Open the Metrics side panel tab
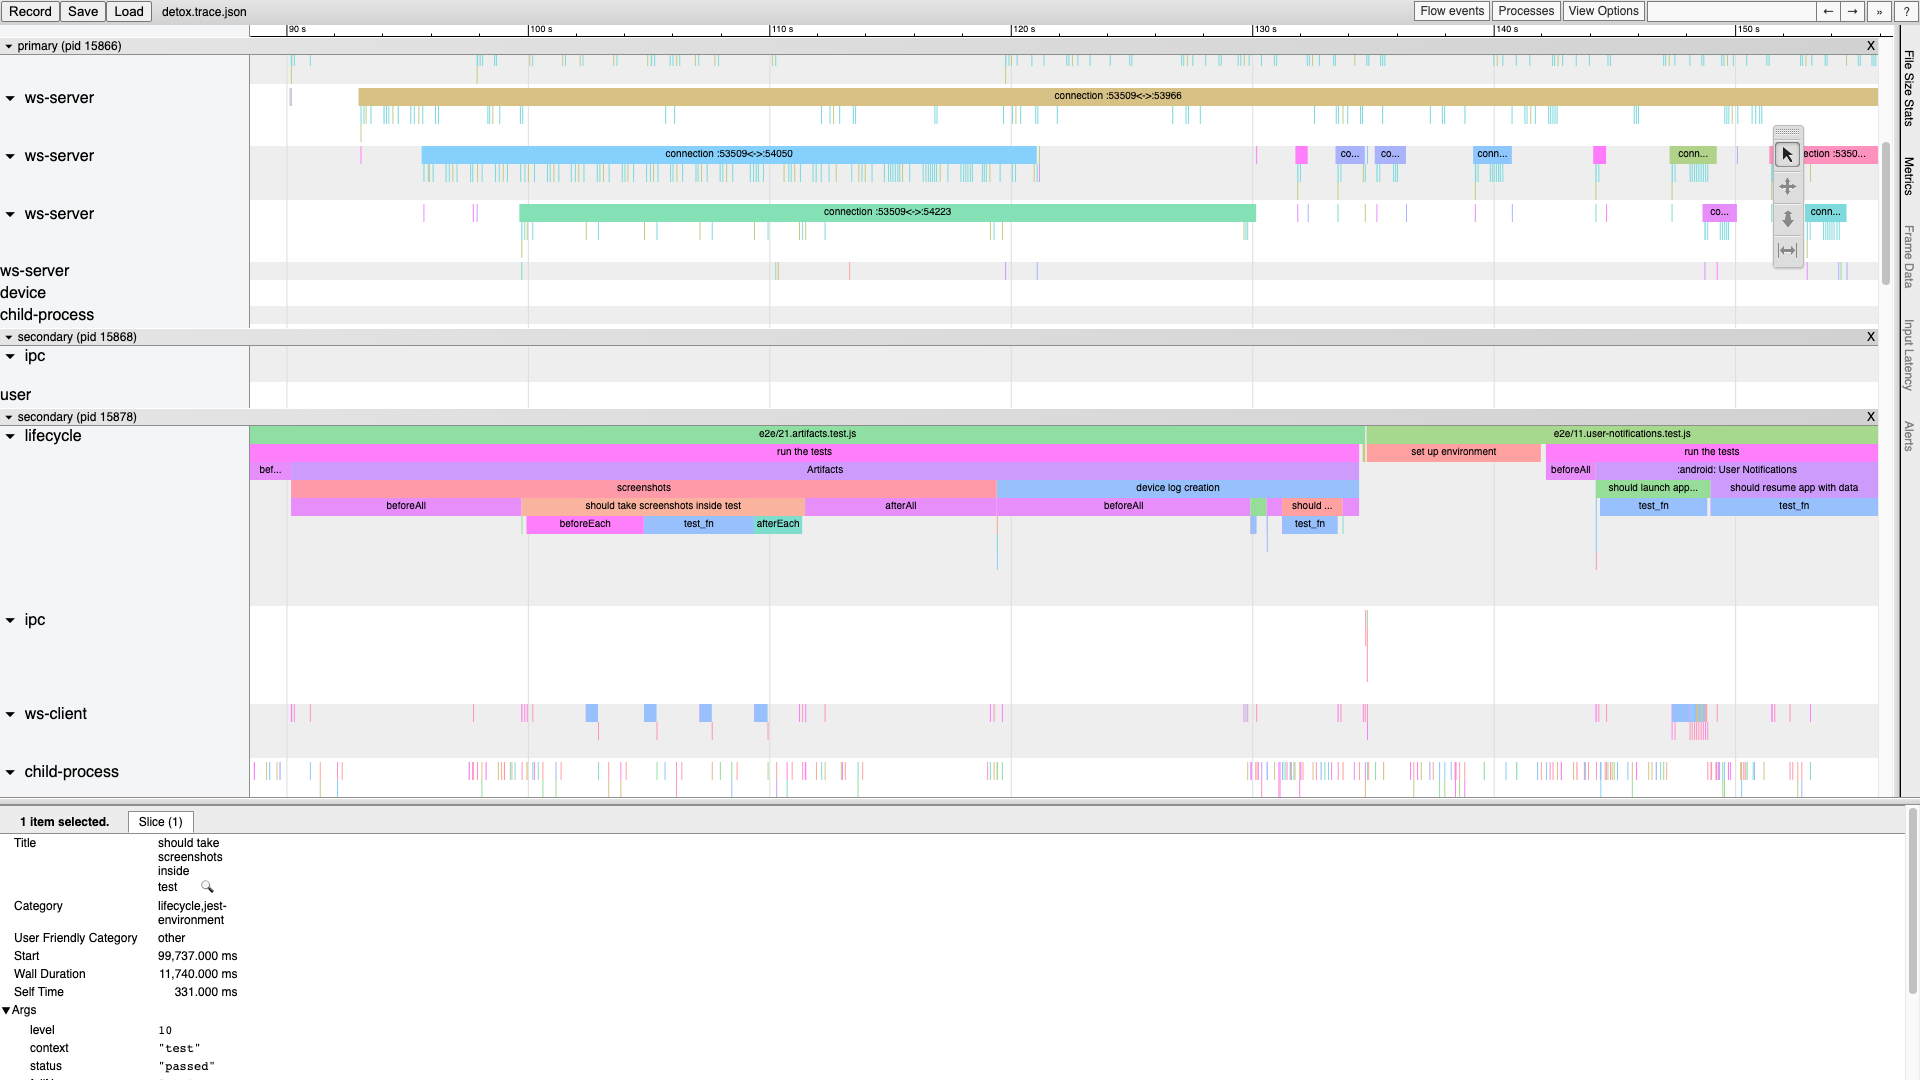This screenshot has height=1080, width=1920. pos(1908,176)
